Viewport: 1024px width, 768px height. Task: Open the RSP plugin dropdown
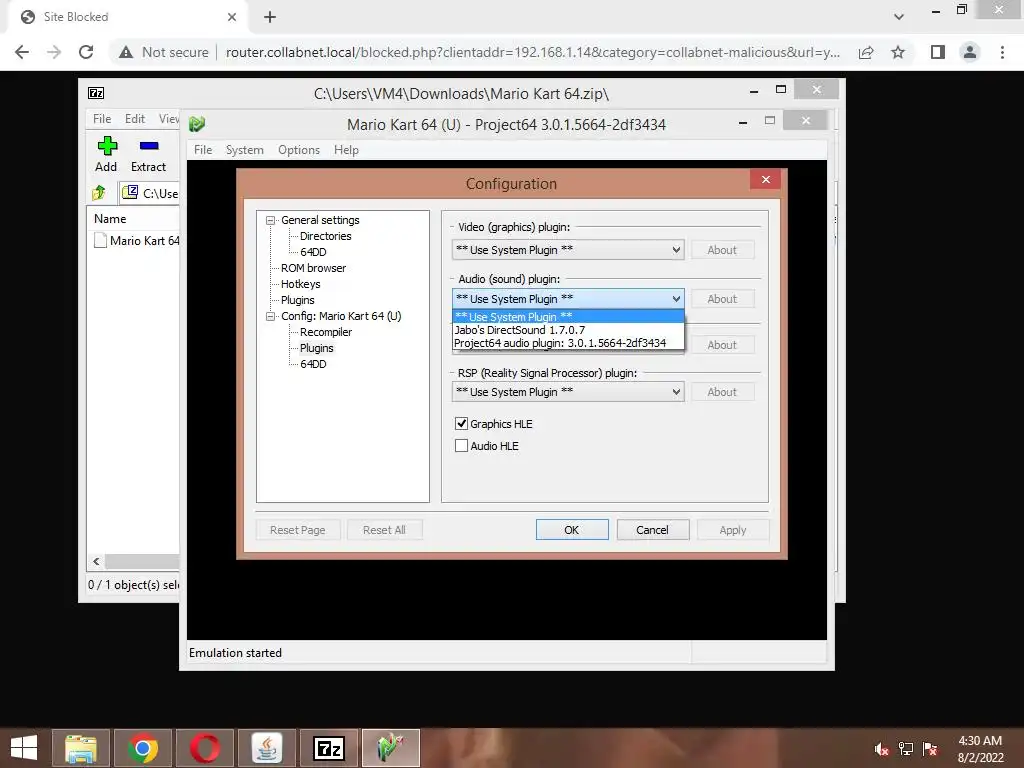[568, 392]
